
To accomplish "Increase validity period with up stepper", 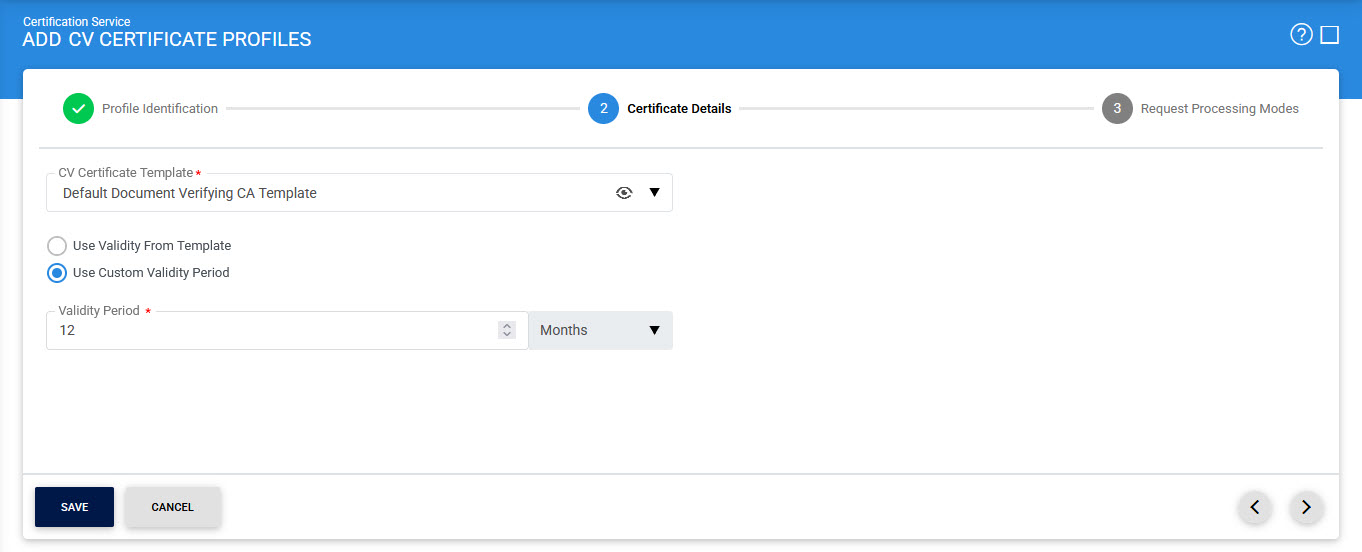I will [x=507, y=326].
